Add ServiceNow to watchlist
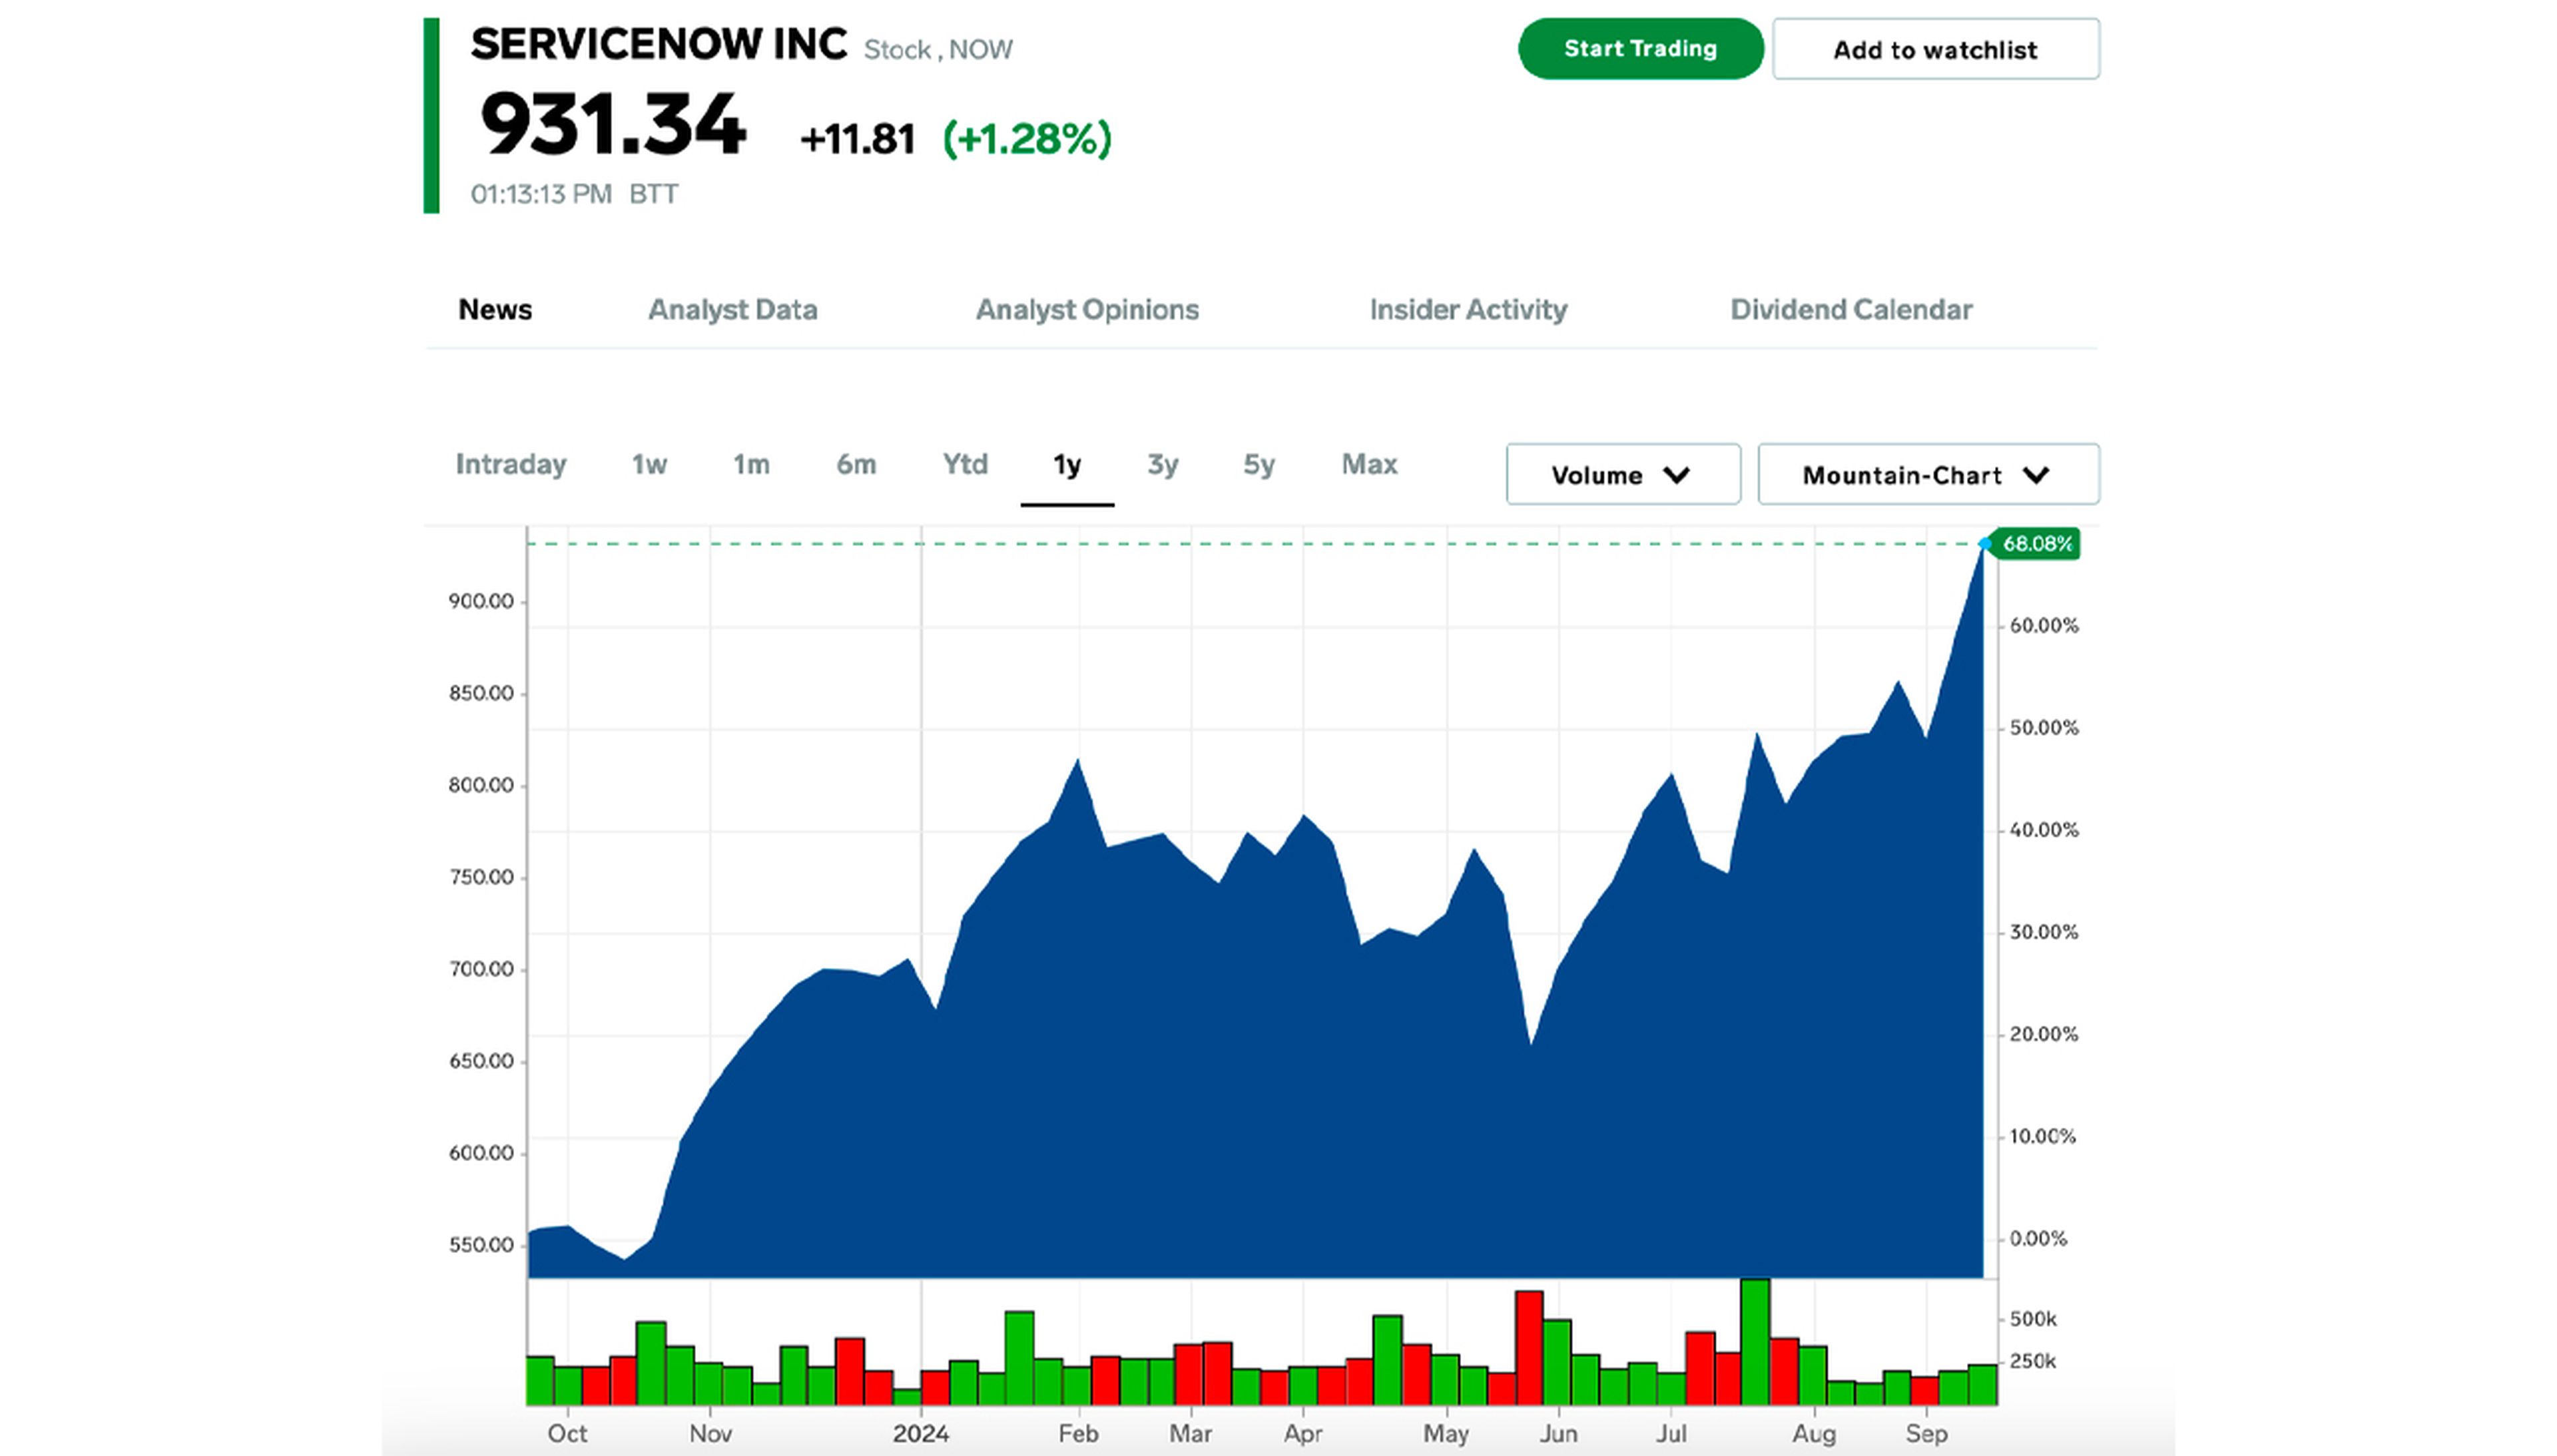The image size is (2557, 1456). (1936, 49)
